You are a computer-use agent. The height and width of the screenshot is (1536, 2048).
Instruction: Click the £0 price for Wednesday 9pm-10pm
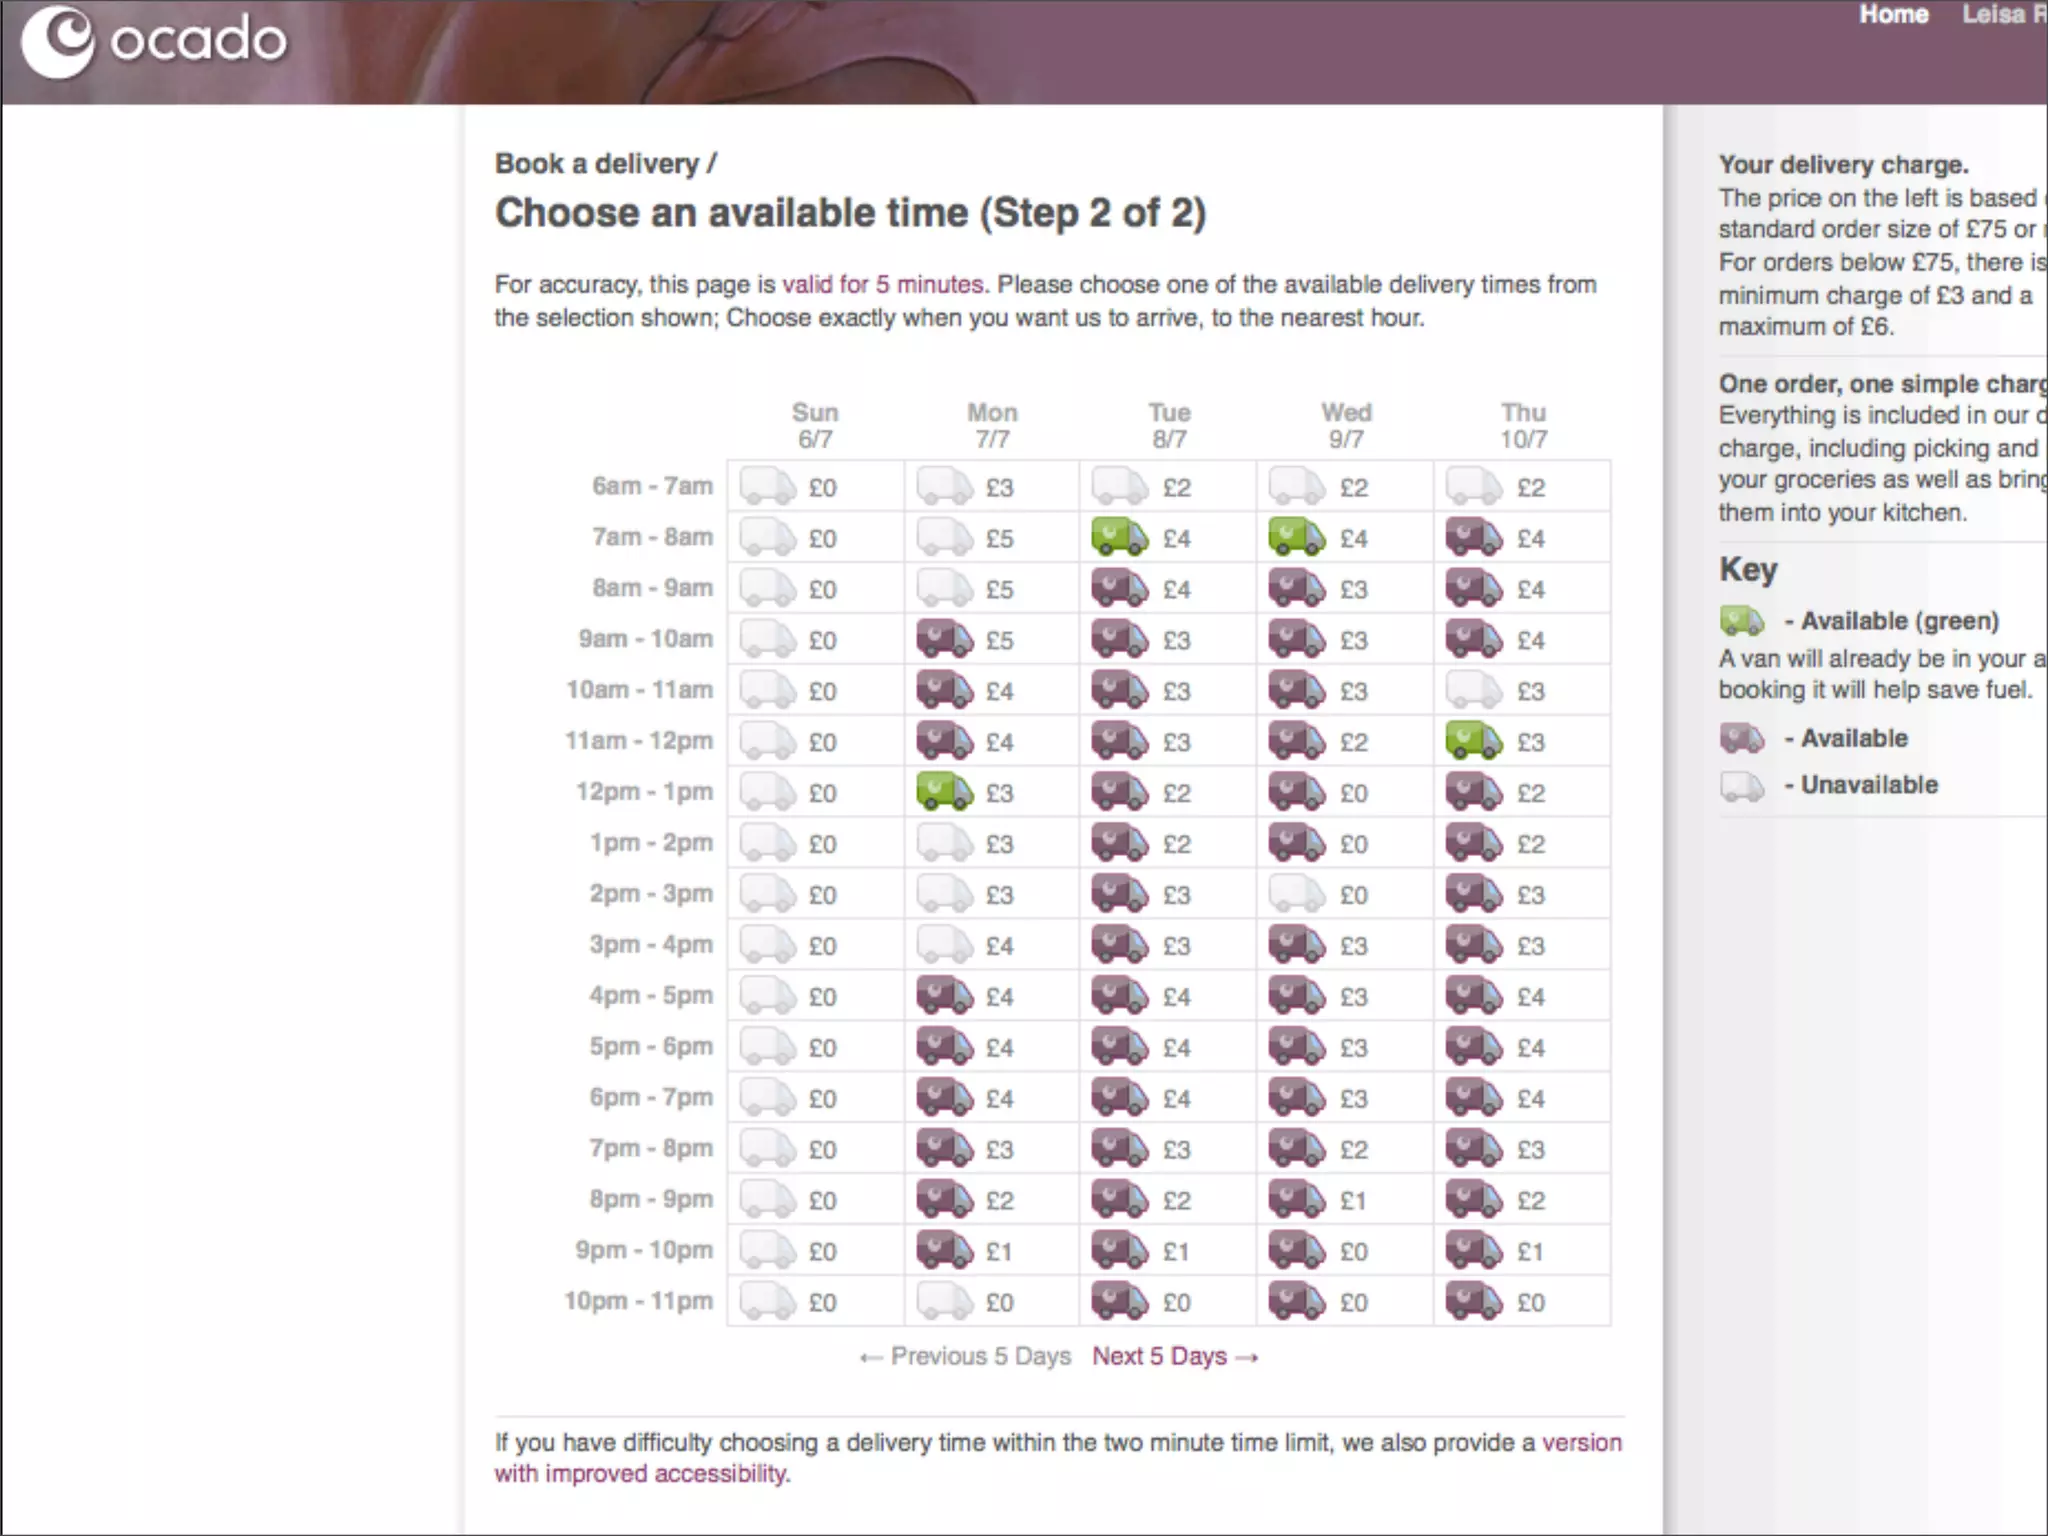tap(1353, 1252)
